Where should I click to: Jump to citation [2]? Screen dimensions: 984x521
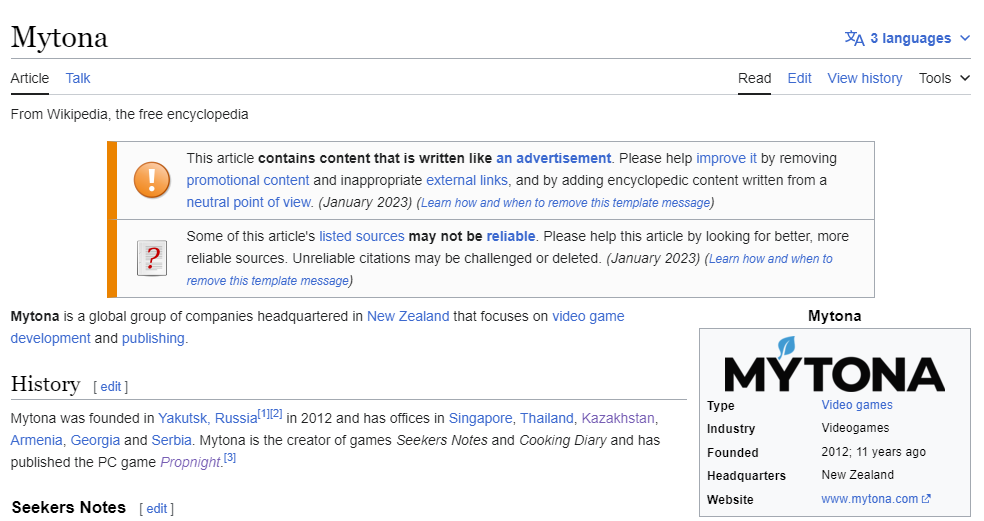(276, 414)
